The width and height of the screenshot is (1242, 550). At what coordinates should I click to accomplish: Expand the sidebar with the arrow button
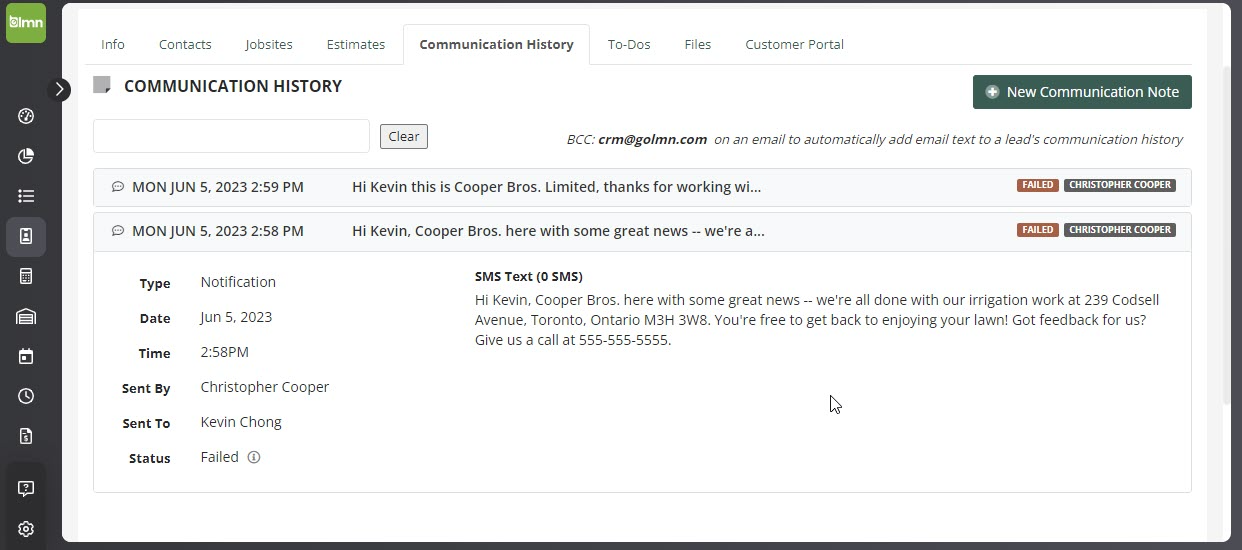tap(60, 89)
